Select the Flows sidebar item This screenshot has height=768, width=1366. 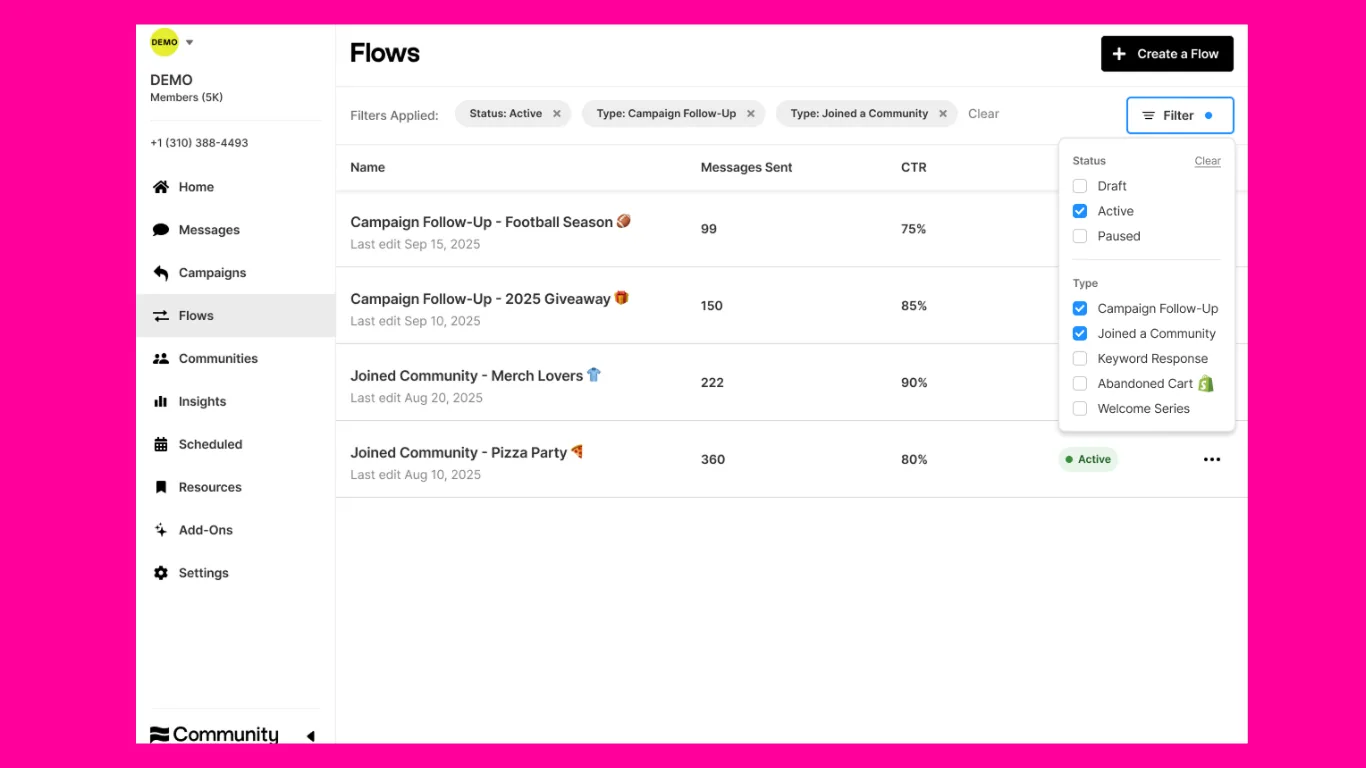(196, 316)
